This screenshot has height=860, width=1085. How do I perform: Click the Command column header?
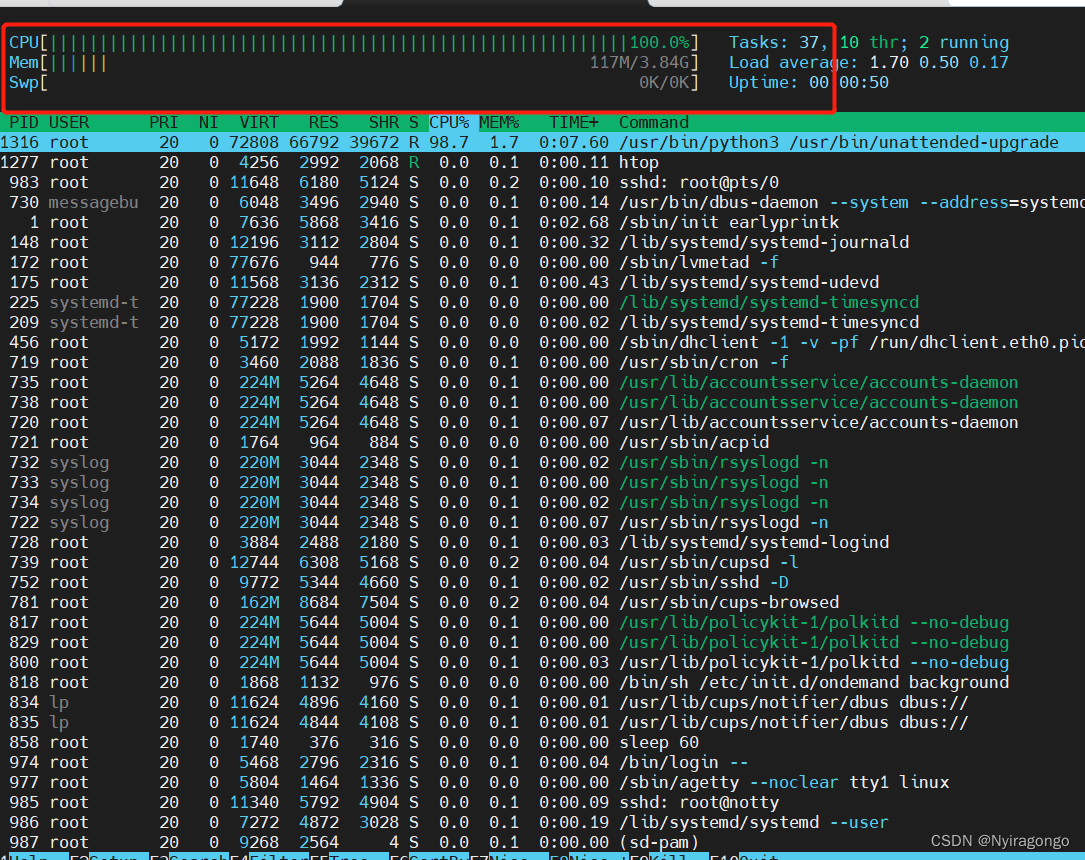[654, 122]
